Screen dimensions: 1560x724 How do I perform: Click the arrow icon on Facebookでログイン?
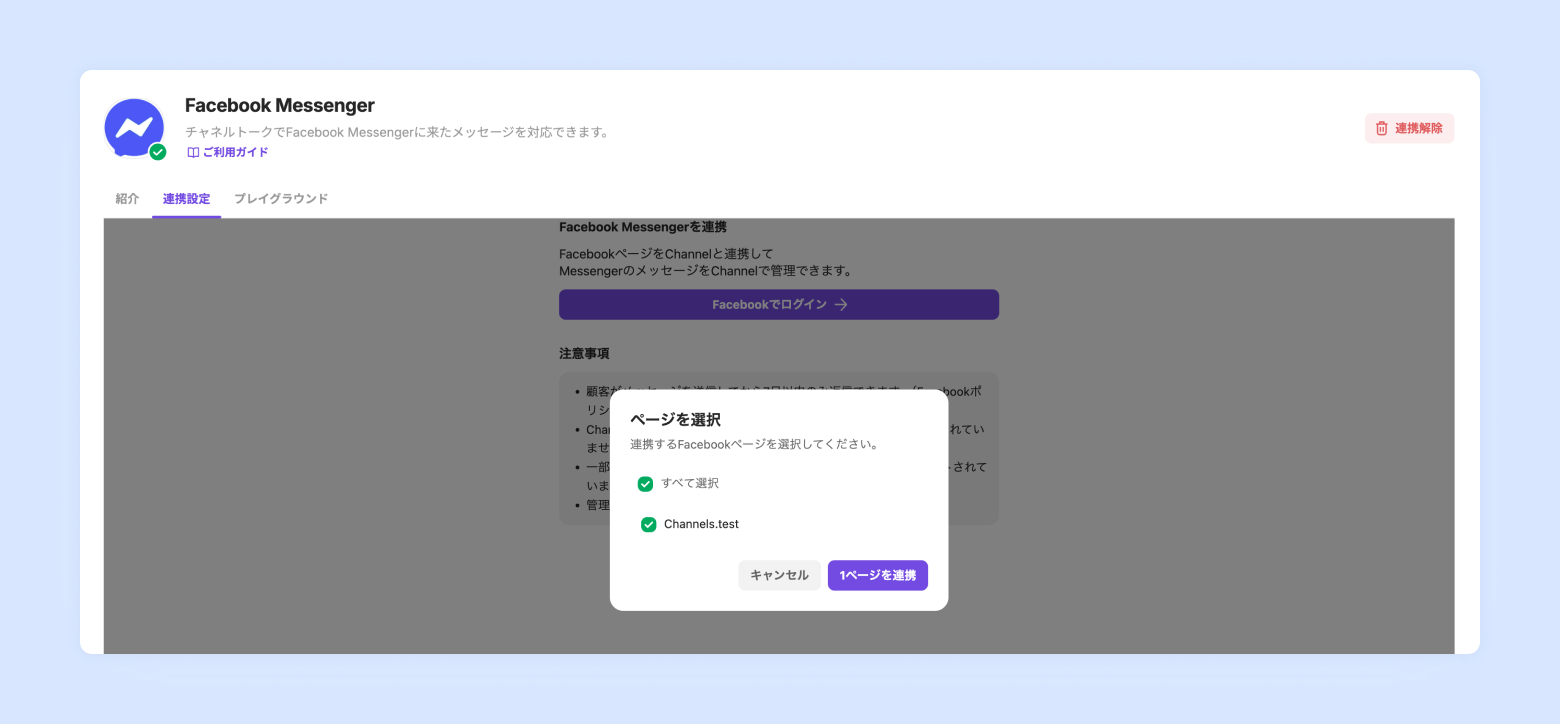841,305
